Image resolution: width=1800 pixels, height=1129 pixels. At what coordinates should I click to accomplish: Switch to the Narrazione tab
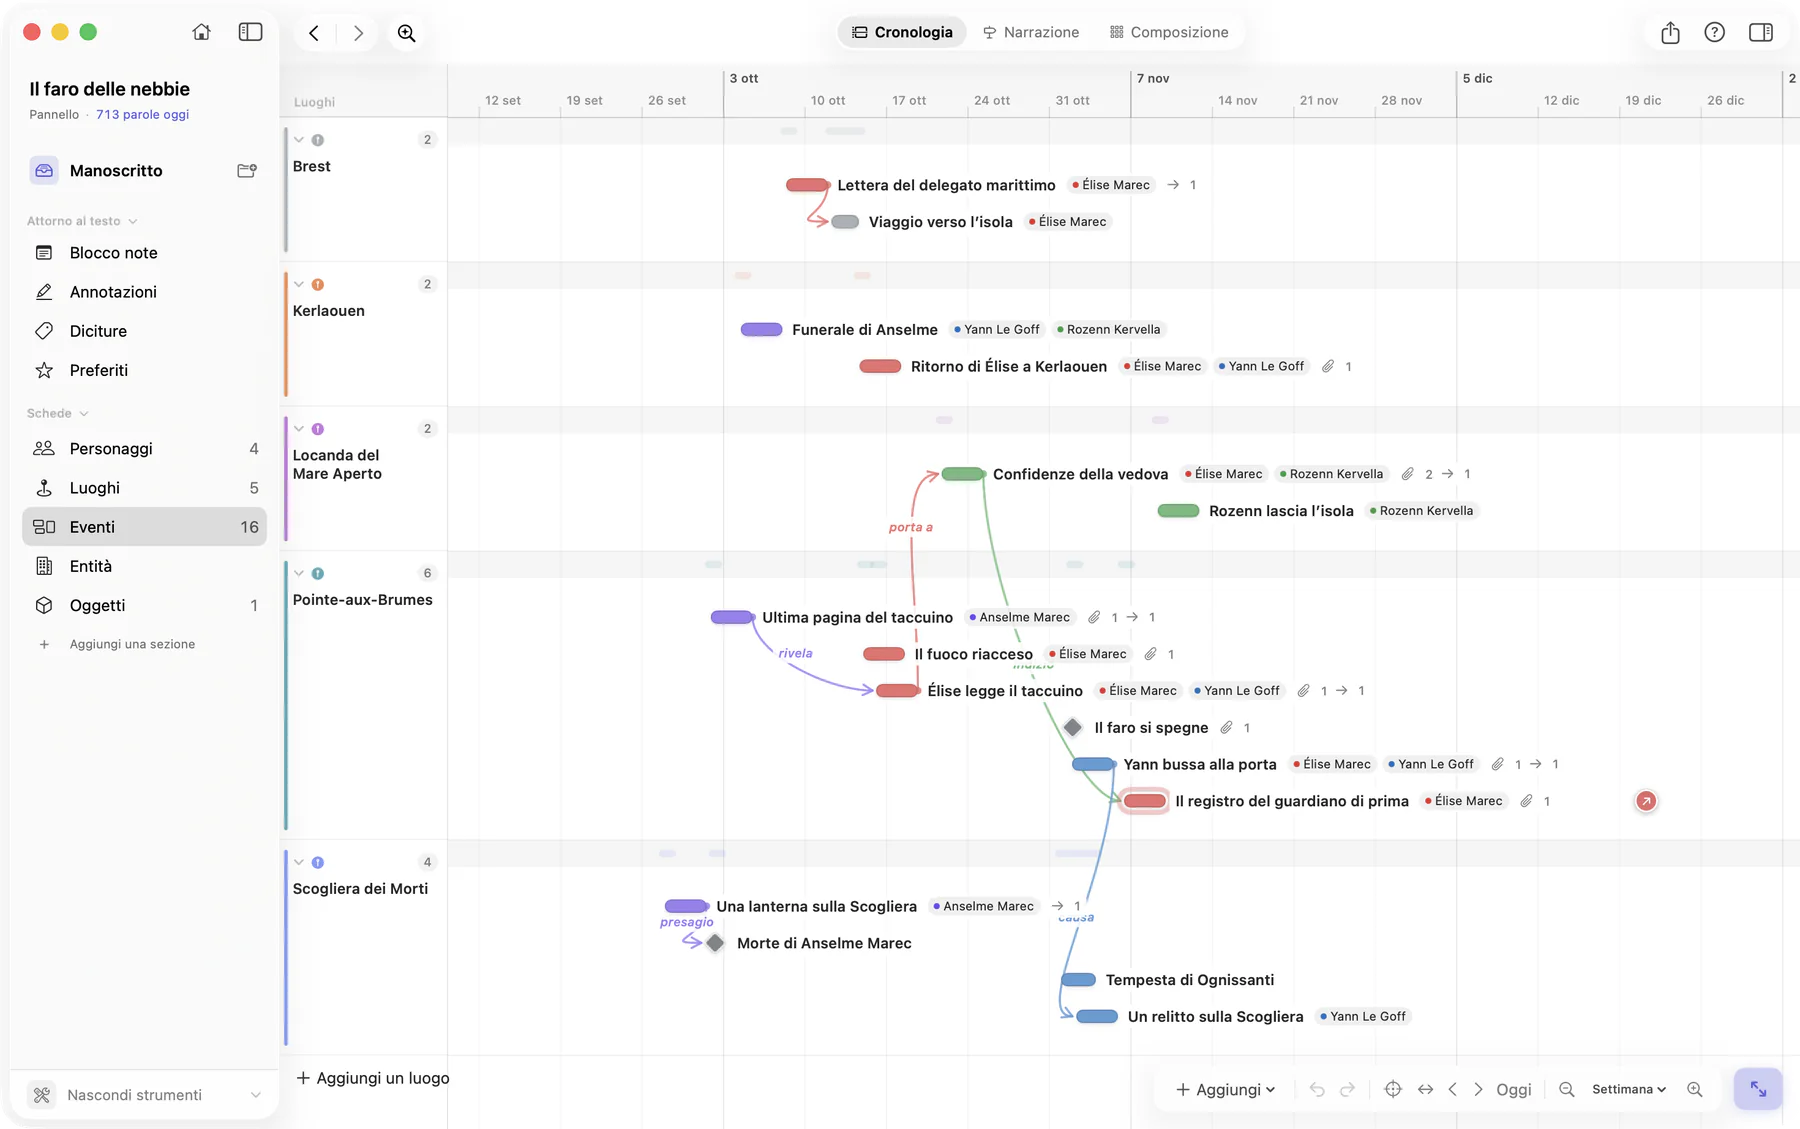pos(1031,32)
